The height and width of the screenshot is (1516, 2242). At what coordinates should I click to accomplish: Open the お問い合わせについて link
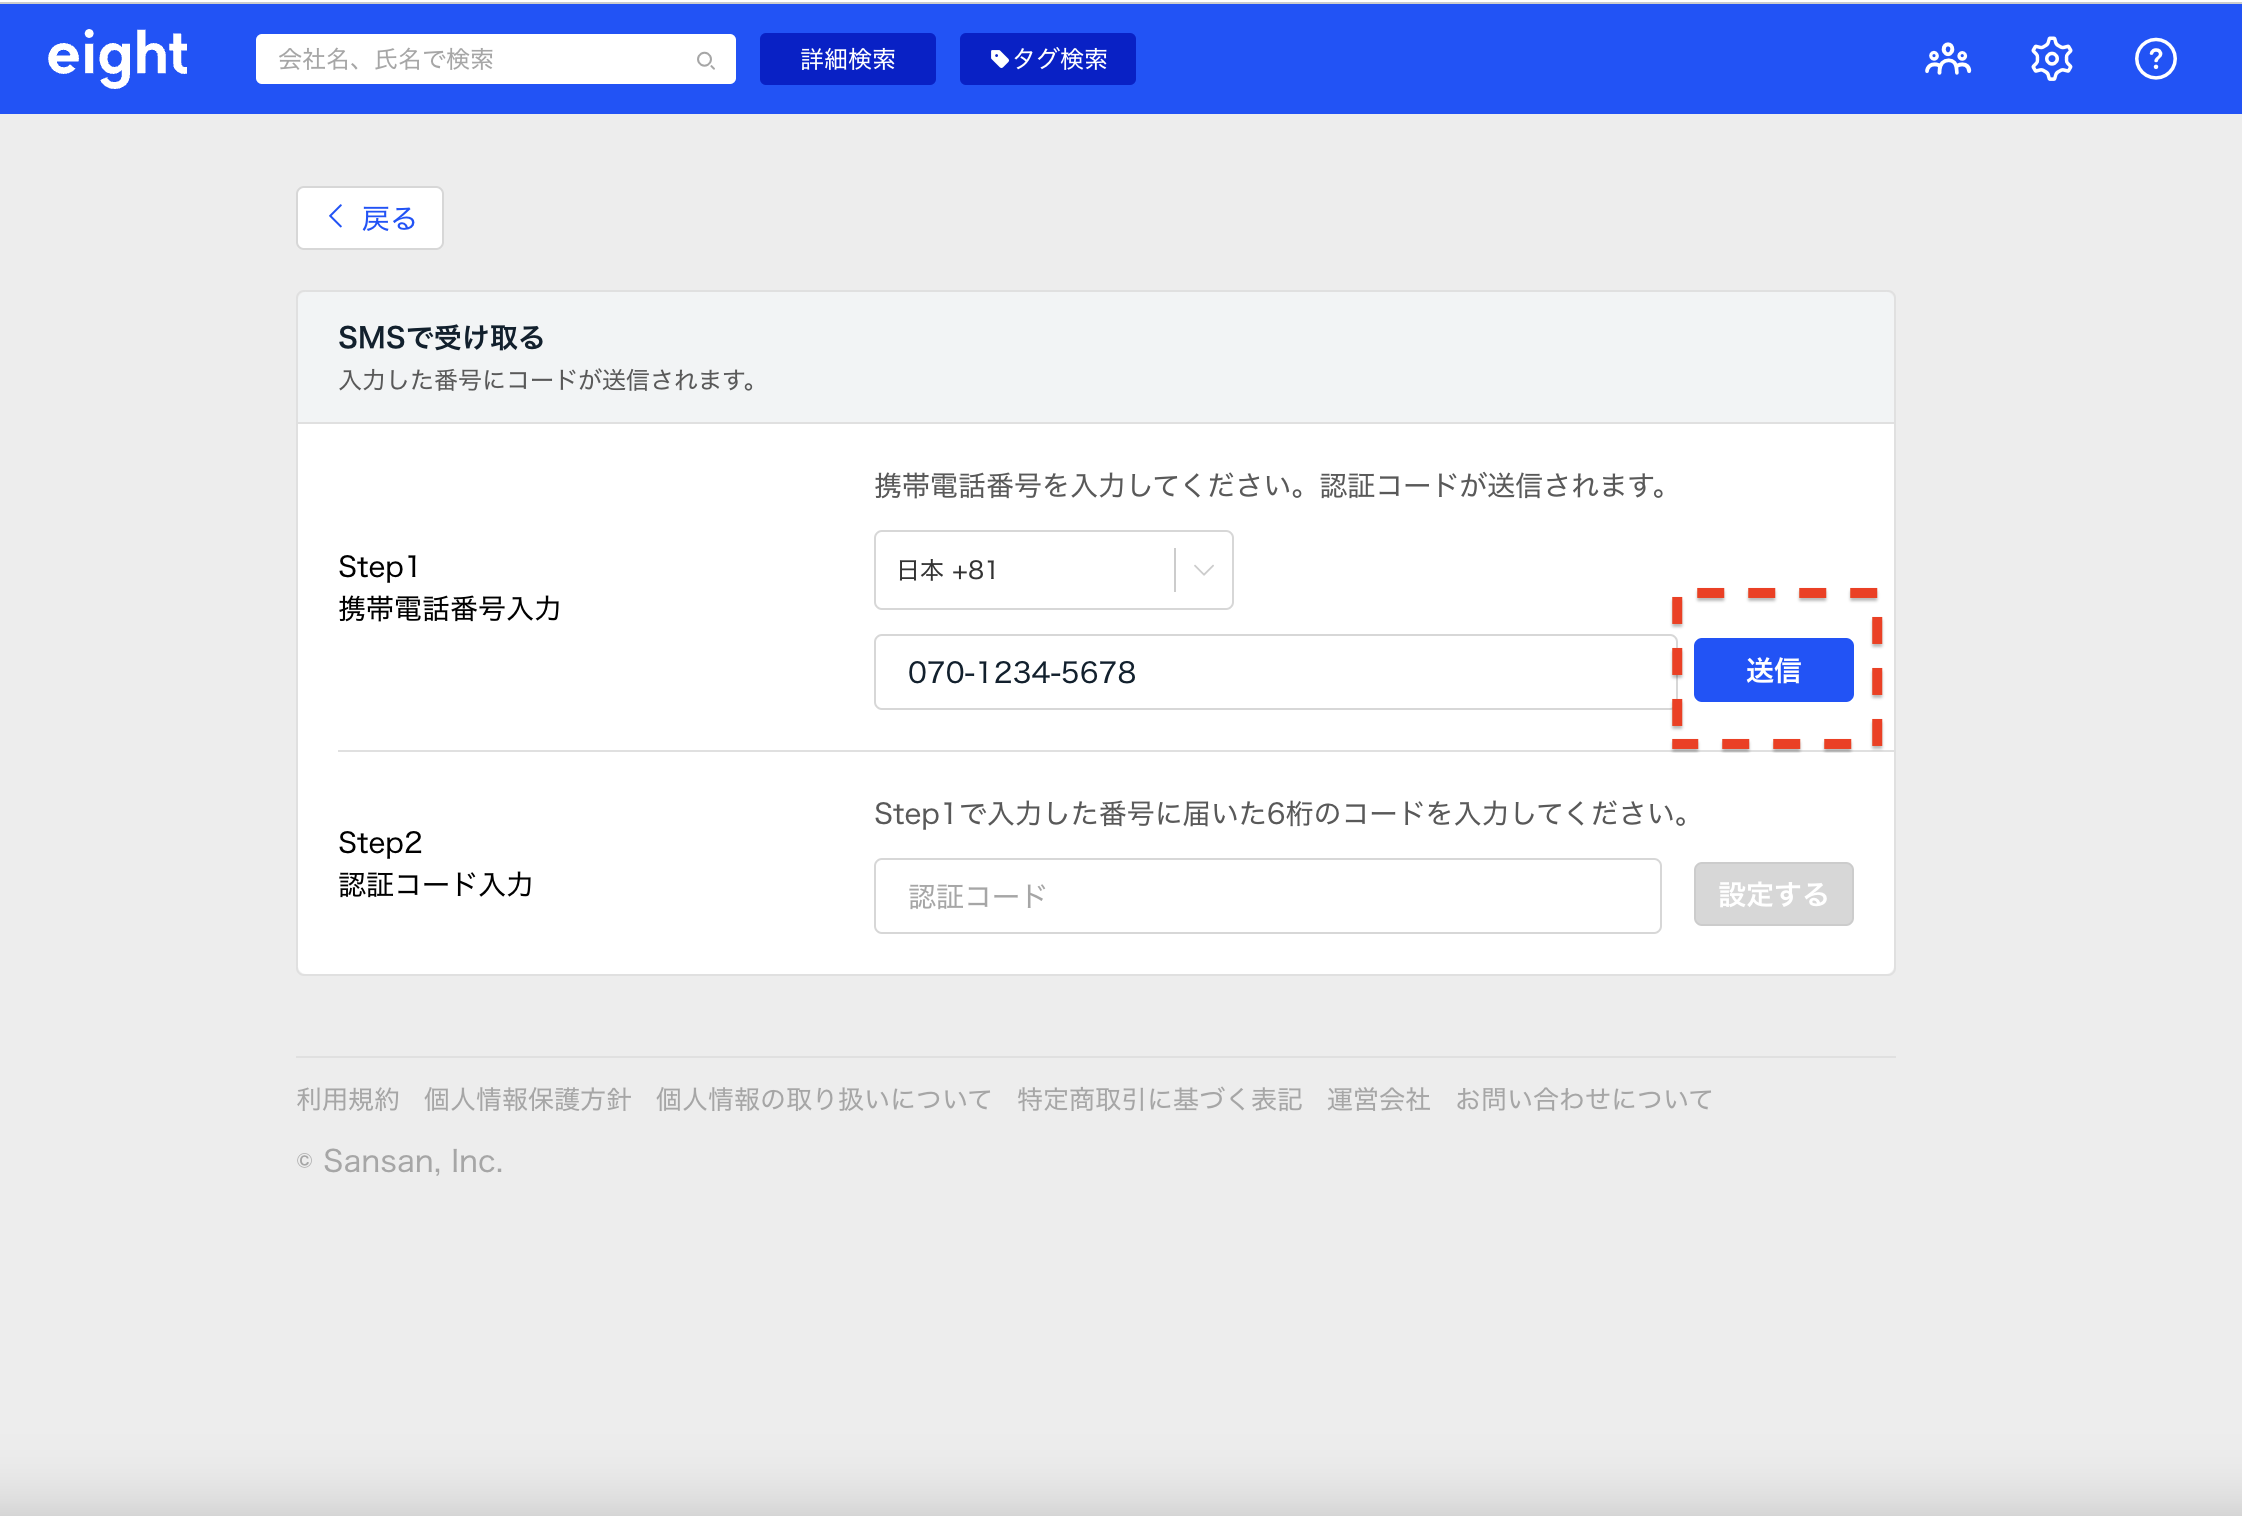click(1583, 1099)
